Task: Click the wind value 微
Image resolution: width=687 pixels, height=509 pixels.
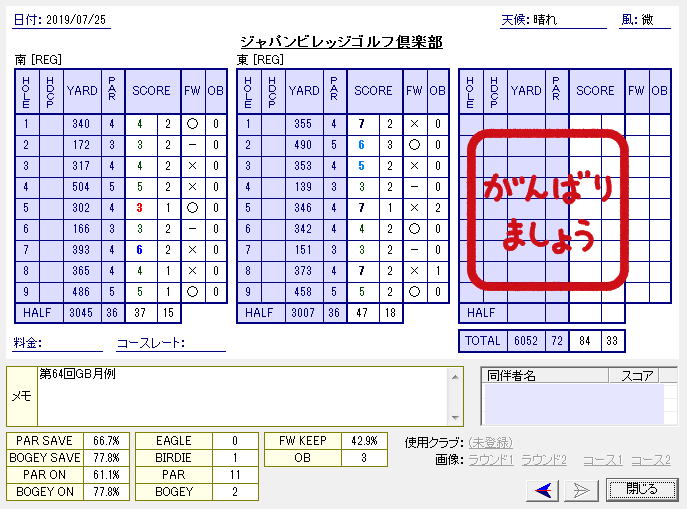Action: click(648, 20)
